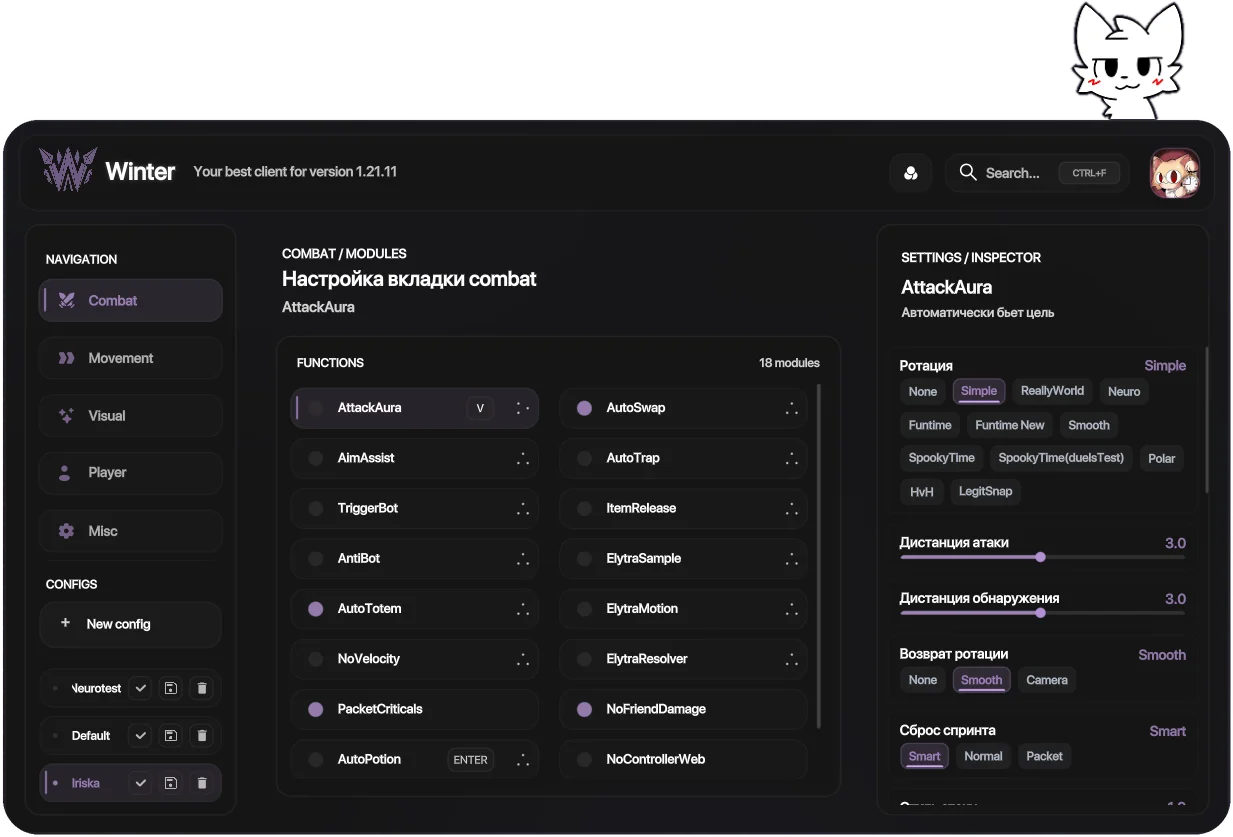Save the Iriska config
This screenshot has width=1233, height=837.
click(171, 783)
